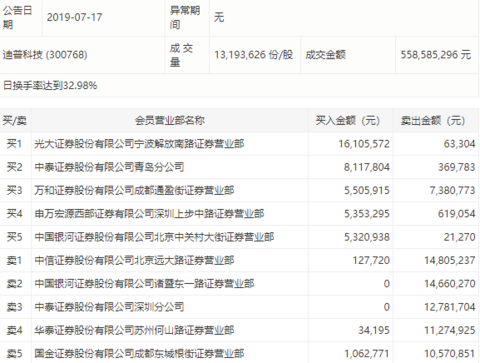
Task: Select 中信证券北京远大路证券营业部 name
Action: [x=134, y=260]
